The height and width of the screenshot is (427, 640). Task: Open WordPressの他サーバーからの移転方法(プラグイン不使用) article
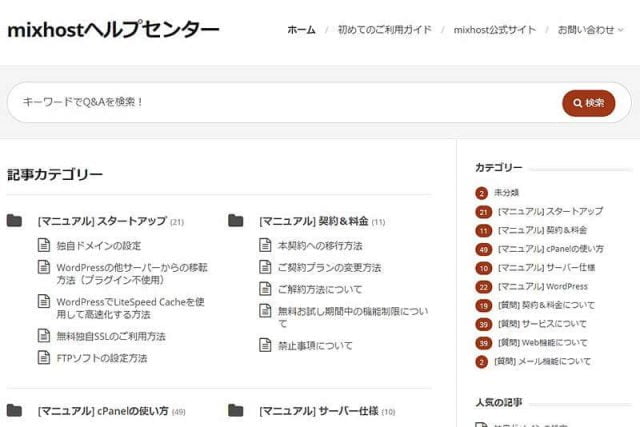tap(132, 274)
